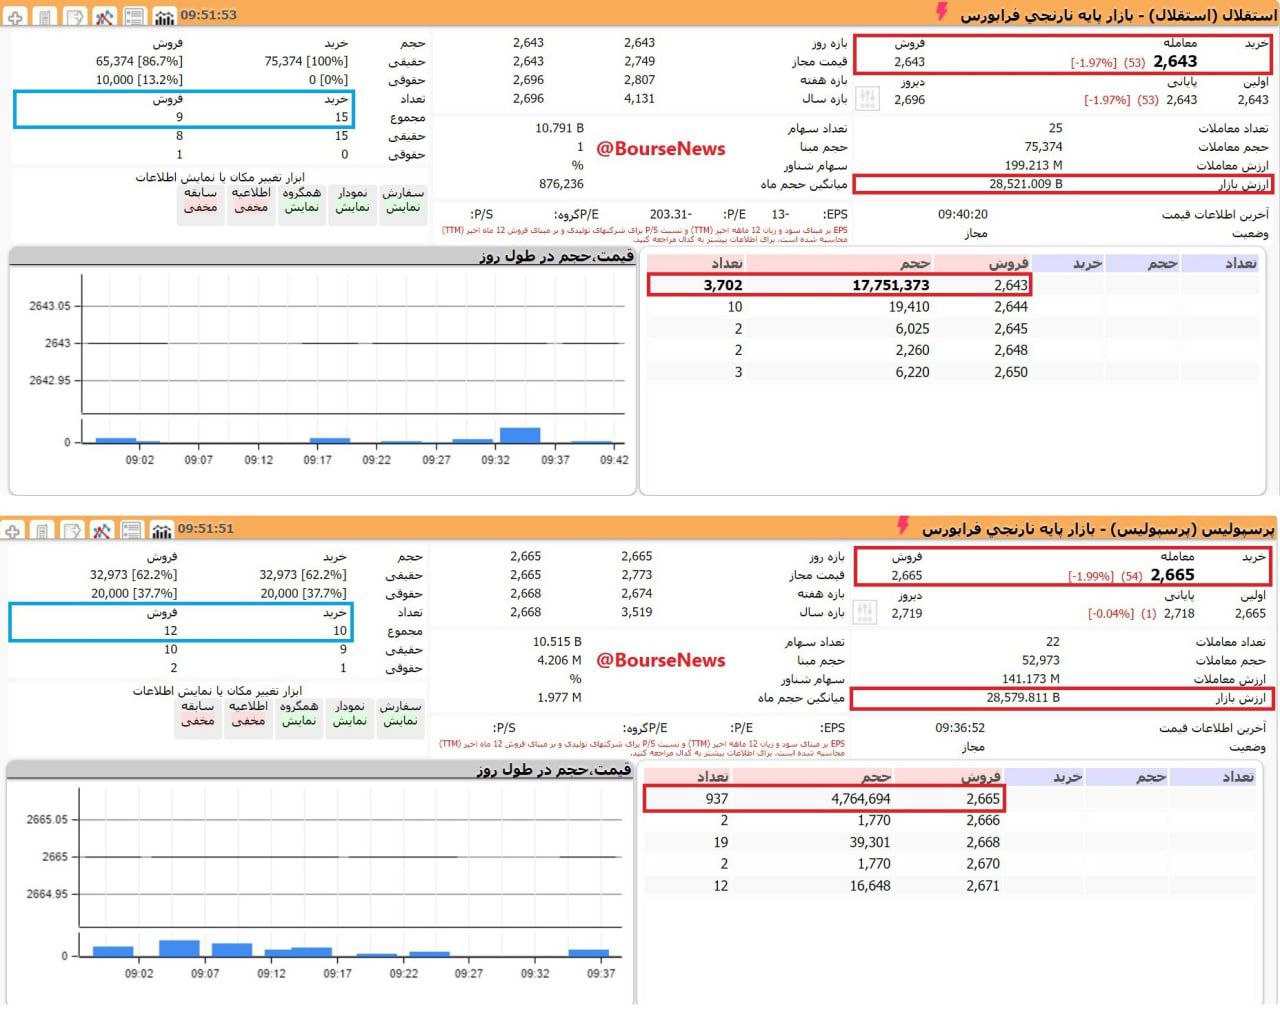This screenshot has width=1280, height=1023.
Task: Click the plus icon in Persepolis panel tab bar
Action: click(x=13, y=530)
